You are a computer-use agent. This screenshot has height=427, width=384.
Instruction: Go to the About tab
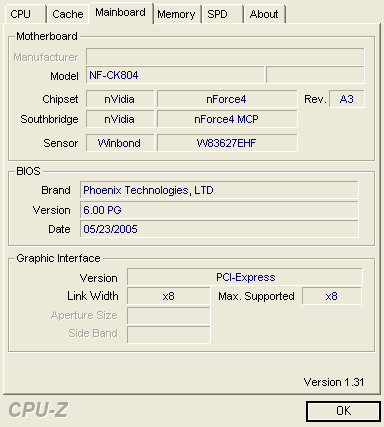coord(264,14)
